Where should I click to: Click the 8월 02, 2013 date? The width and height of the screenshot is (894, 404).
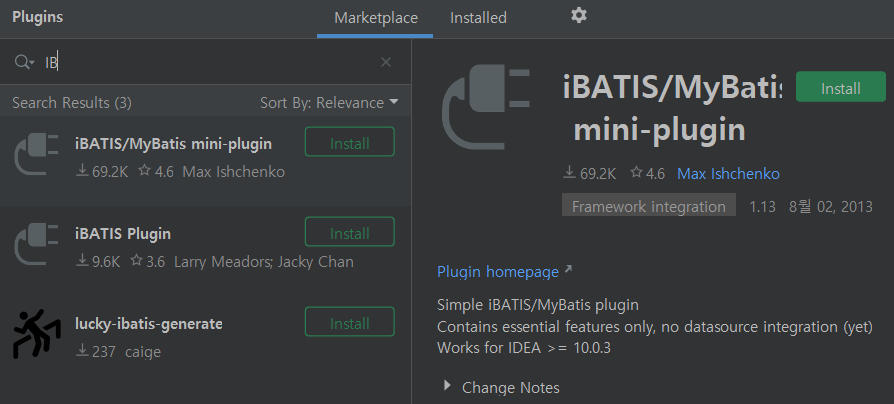[831, 206]
